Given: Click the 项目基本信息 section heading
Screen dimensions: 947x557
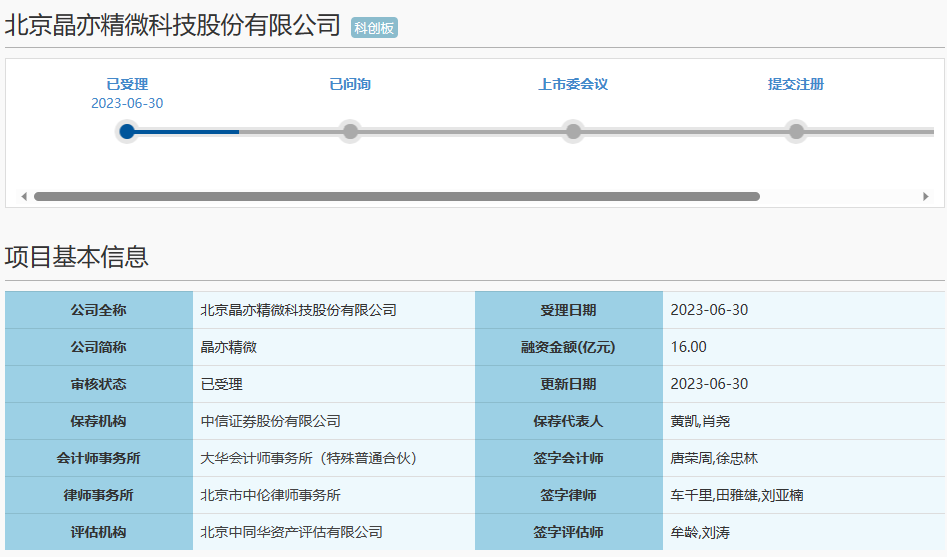Looking at the screenshot, I should tap(77, 257).
